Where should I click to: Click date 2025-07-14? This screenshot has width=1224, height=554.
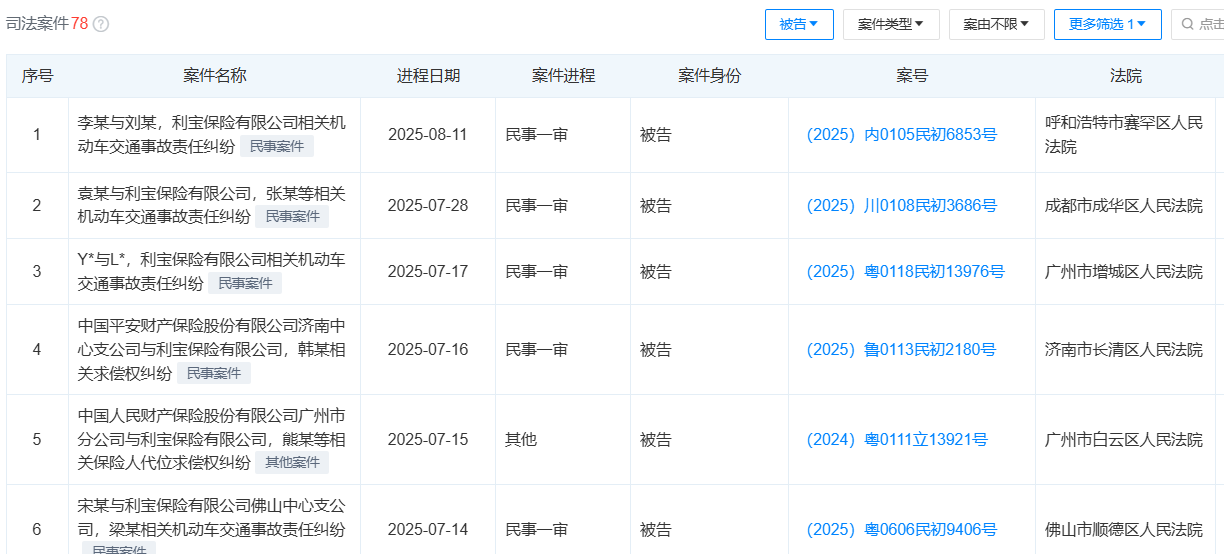[428, 529]
